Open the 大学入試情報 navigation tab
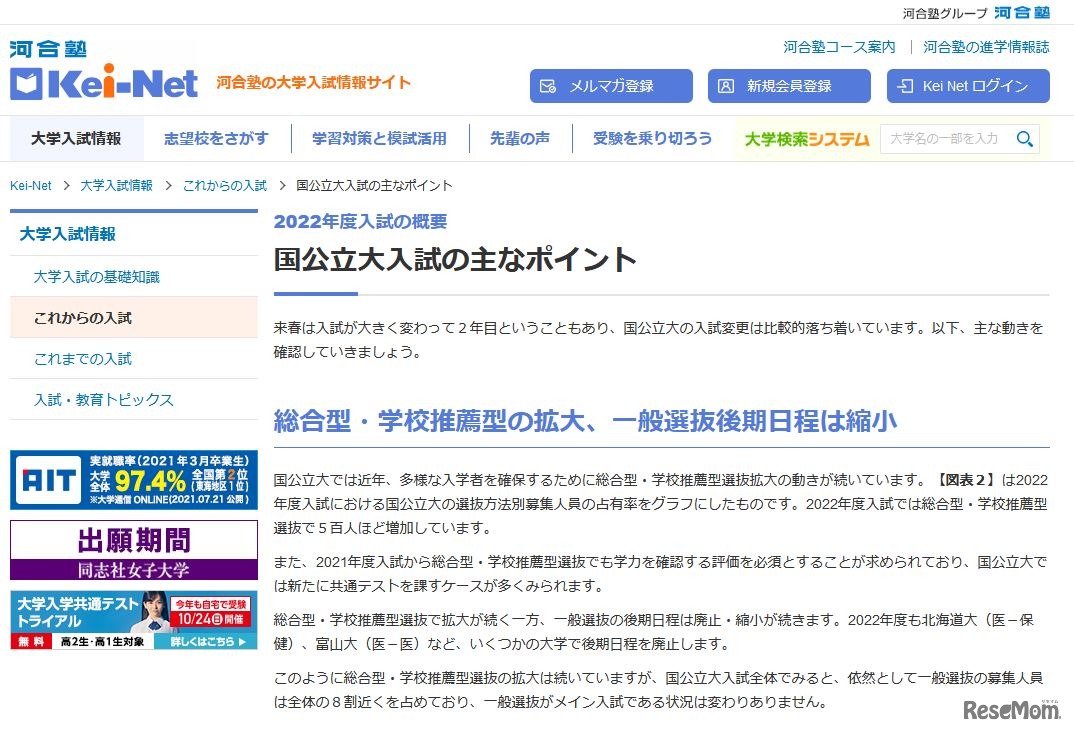The image size is (1074, 733). point(77,139)
